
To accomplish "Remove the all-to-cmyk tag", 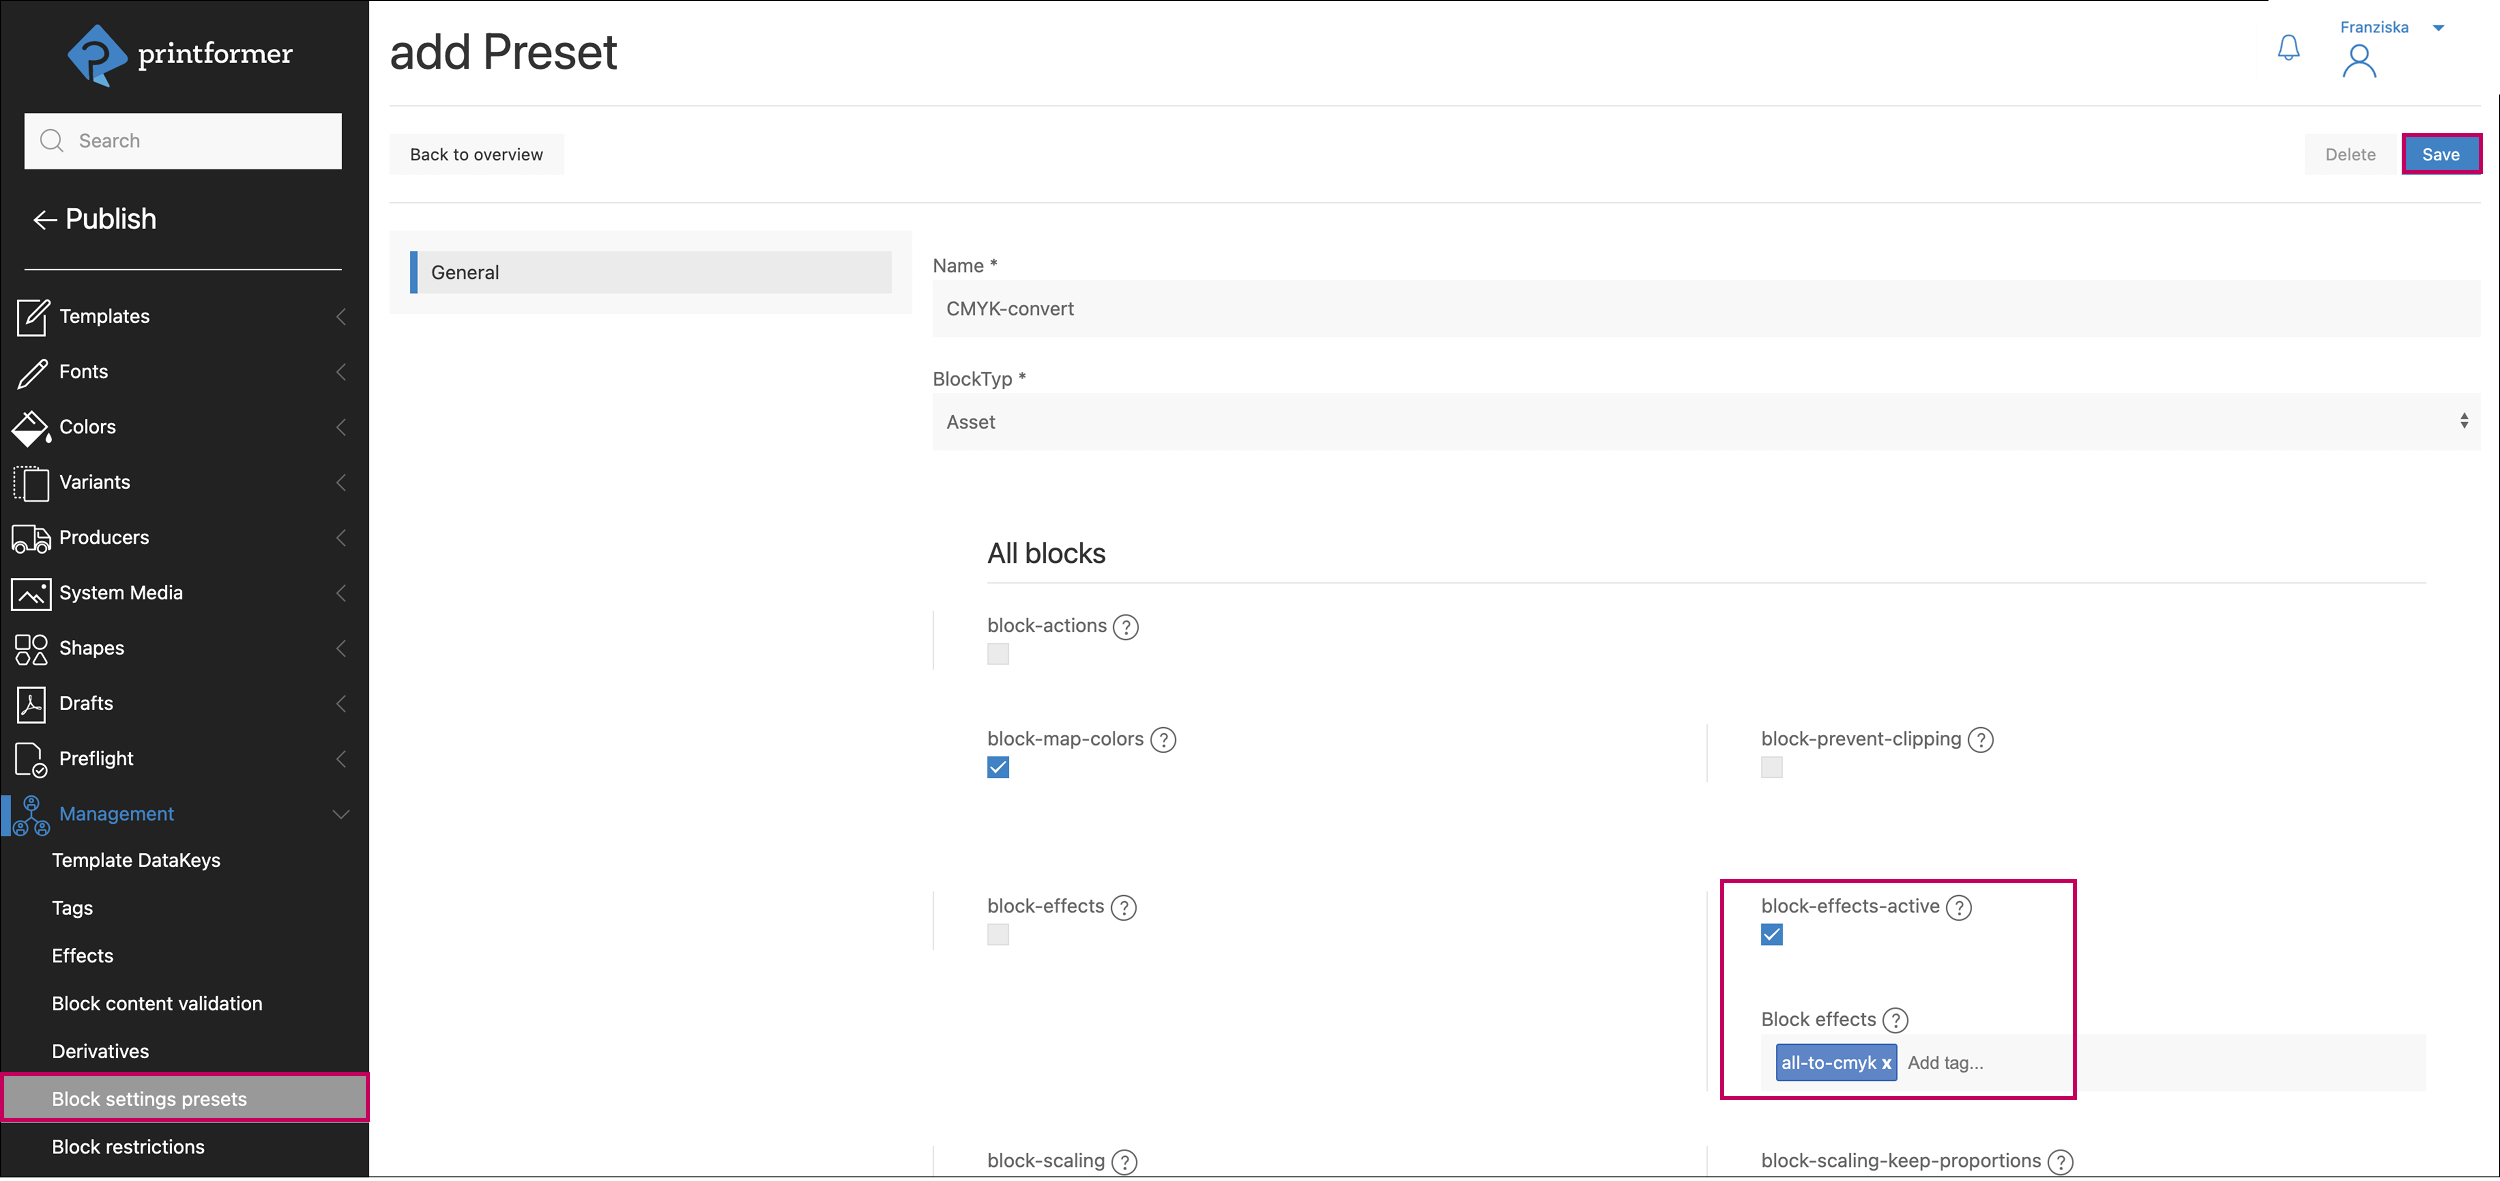I will 1886,1064.
